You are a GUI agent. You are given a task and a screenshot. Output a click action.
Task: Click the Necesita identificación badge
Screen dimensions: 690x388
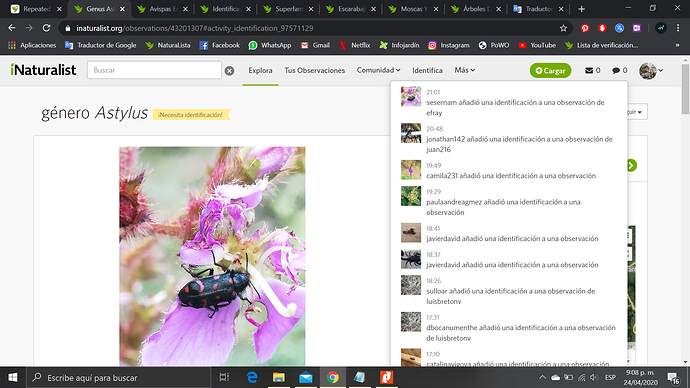pyautogui.click(x=191, y=115)
